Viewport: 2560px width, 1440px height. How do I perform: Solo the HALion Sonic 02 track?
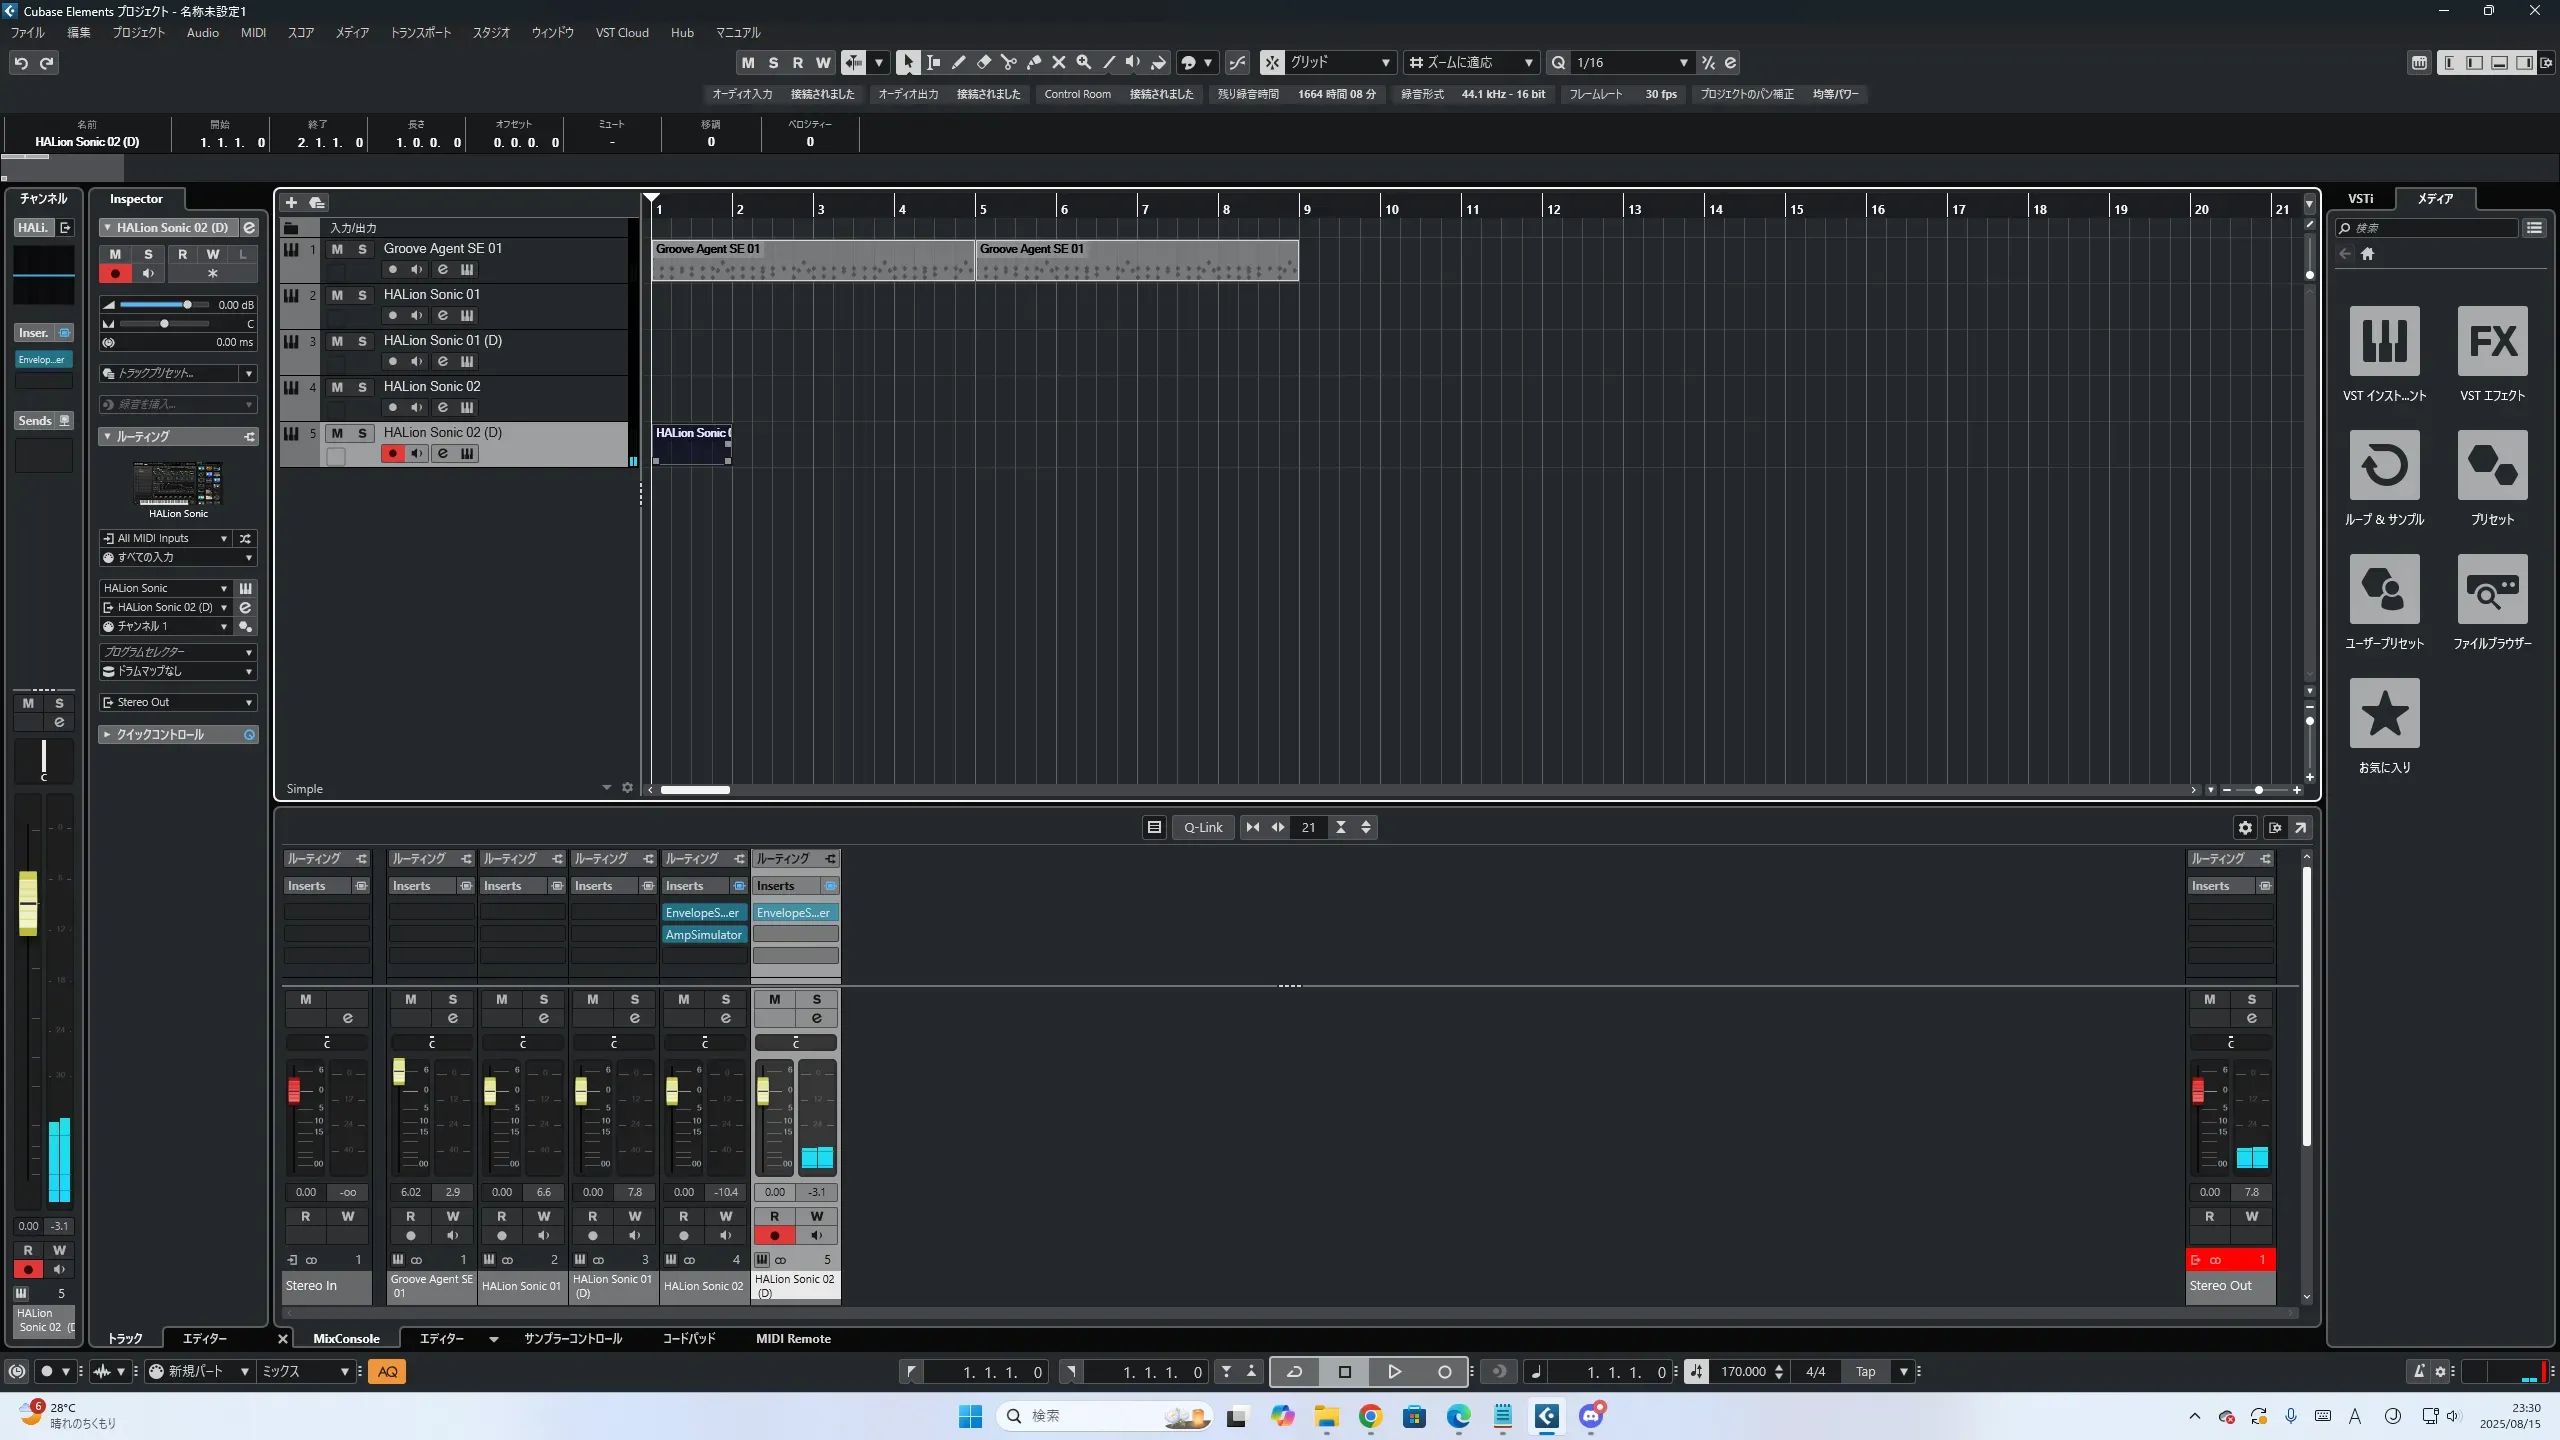click(362, 387)
